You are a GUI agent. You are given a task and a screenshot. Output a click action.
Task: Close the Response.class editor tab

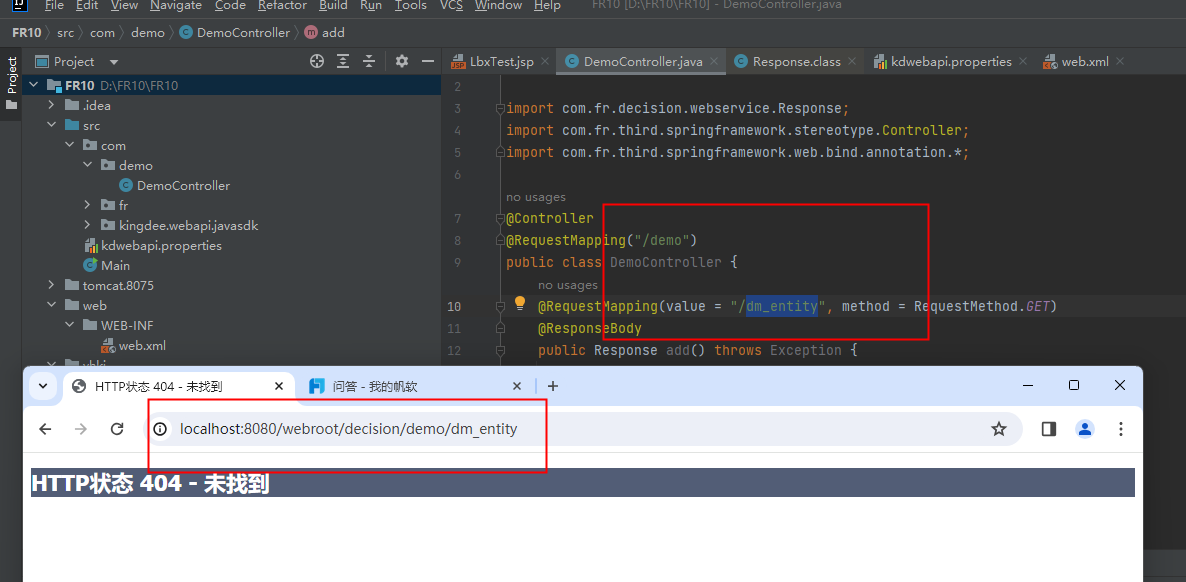pyautogui.click(x=852, y=61)
